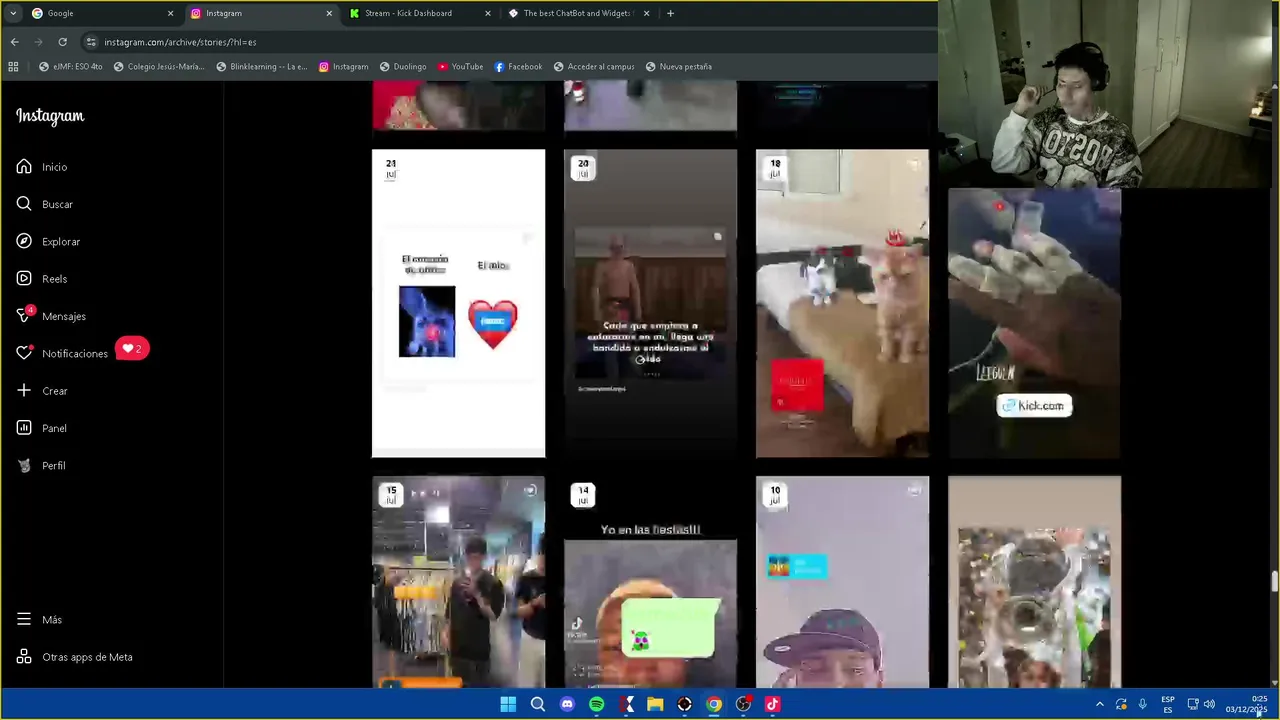This screenshot has height=720, width=1280.
Task: Open the Chrome apps grid shortcut
Action: (13, 67)
